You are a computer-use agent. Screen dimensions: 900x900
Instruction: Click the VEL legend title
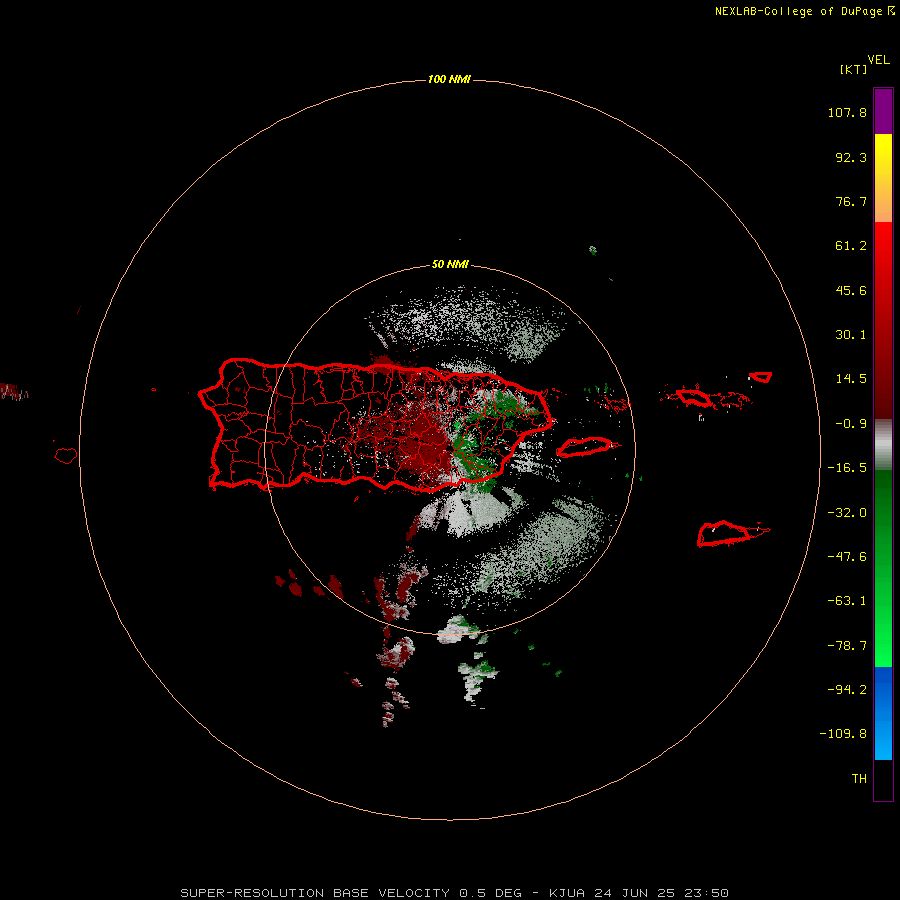coord(878,60)
